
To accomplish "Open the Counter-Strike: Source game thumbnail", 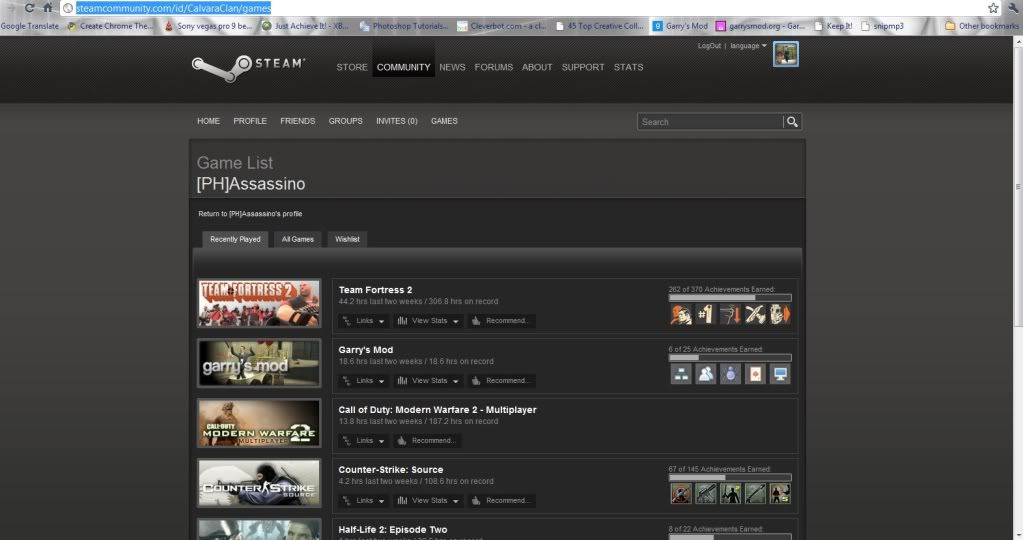I will point(259,483).
